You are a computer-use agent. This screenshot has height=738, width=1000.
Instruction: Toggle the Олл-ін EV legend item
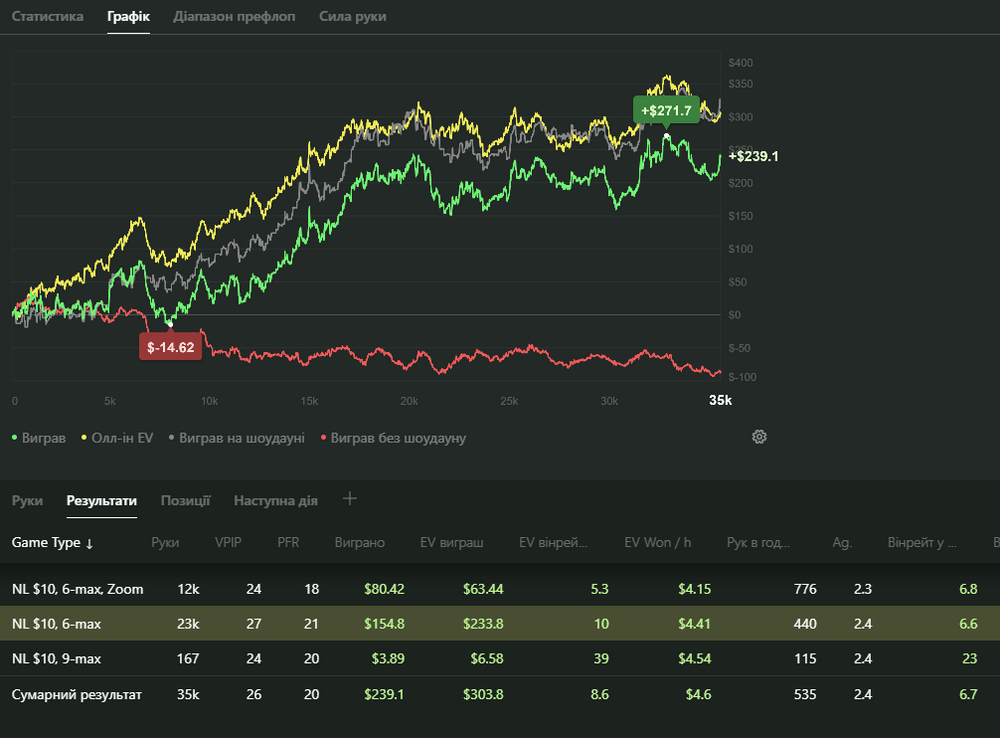coord(117,438)
